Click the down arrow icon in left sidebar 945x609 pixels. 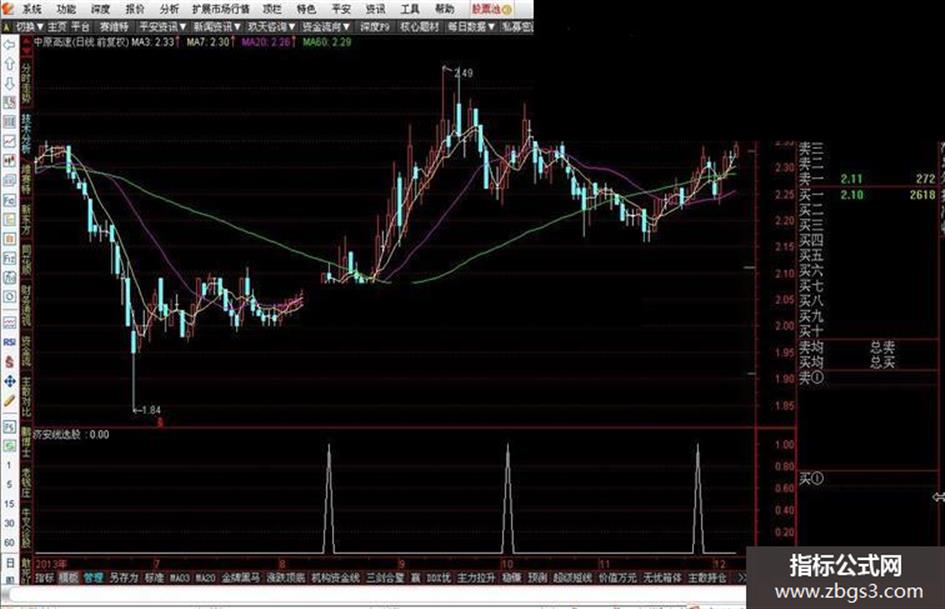click(x=9, y=83)
